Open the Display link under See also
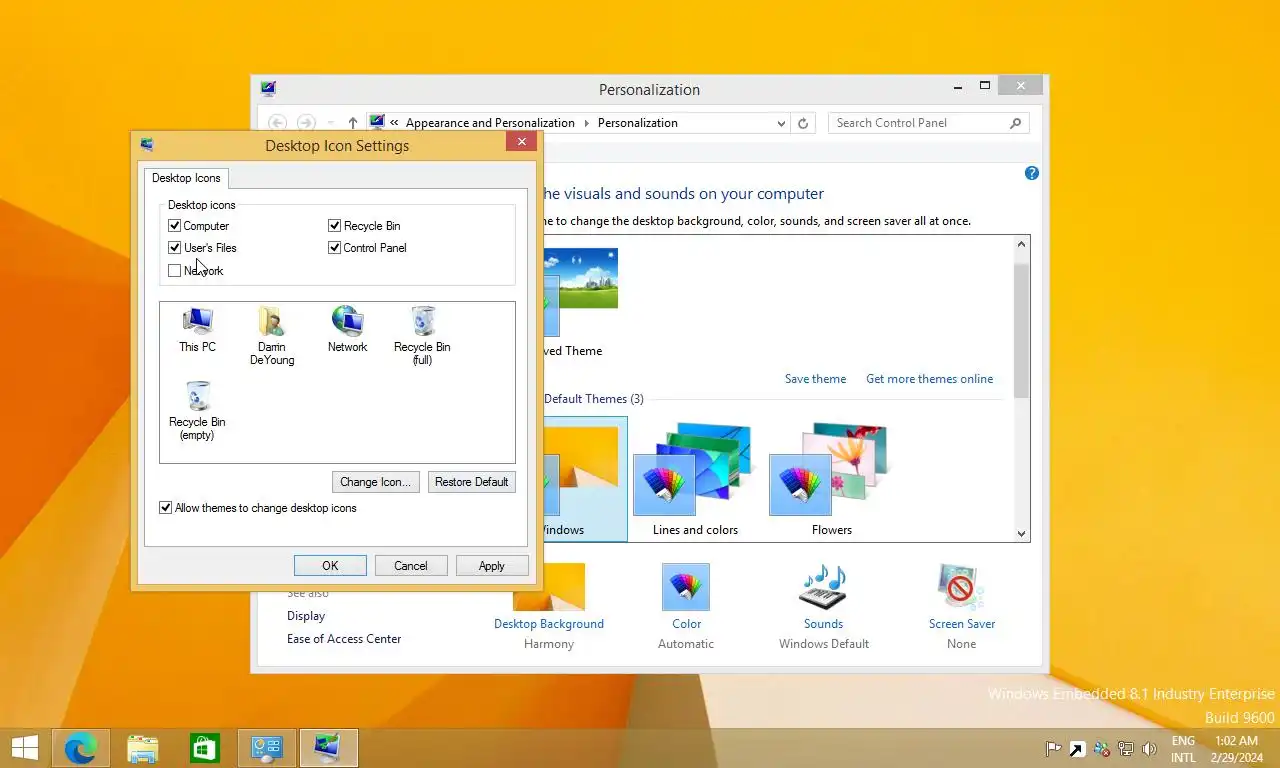1280x768 pixels. pyautogui.click(x=306, y=616)
